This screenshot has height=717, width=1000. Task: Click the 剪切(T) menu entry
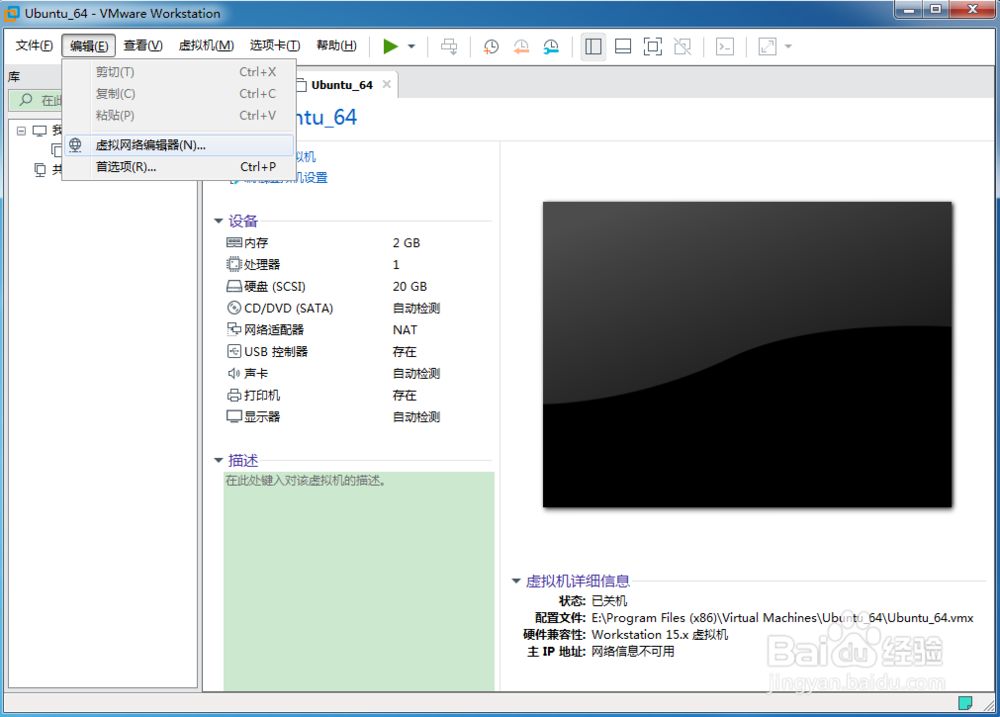[x=179, y=72]
